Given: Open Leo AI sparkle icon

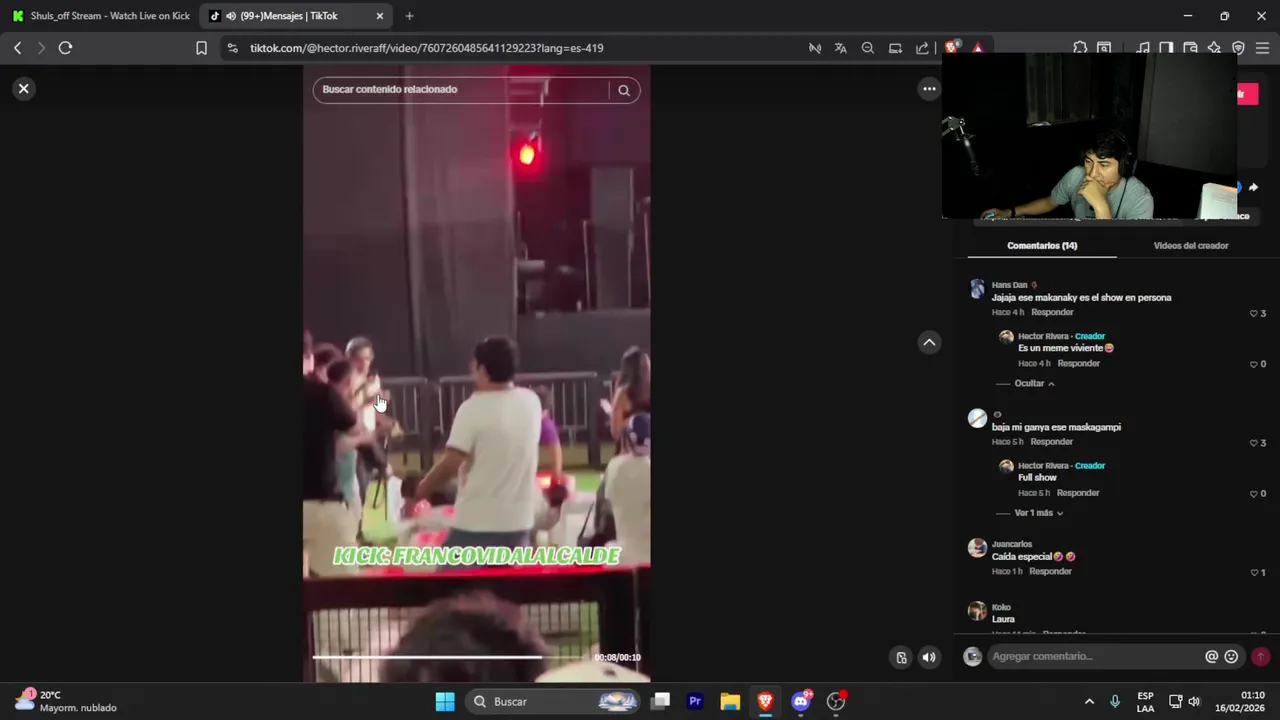Looking at the screenshot, I should pyautogui.click(x=1214, y=48).
